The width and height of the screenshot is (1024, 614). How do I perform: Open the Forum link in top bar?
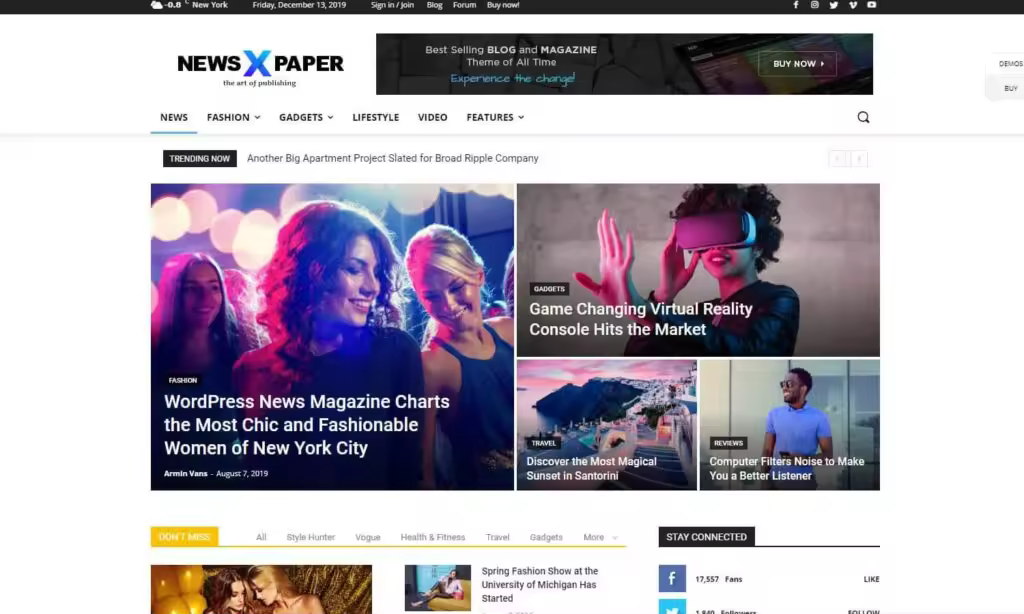[x=464, y=5]
